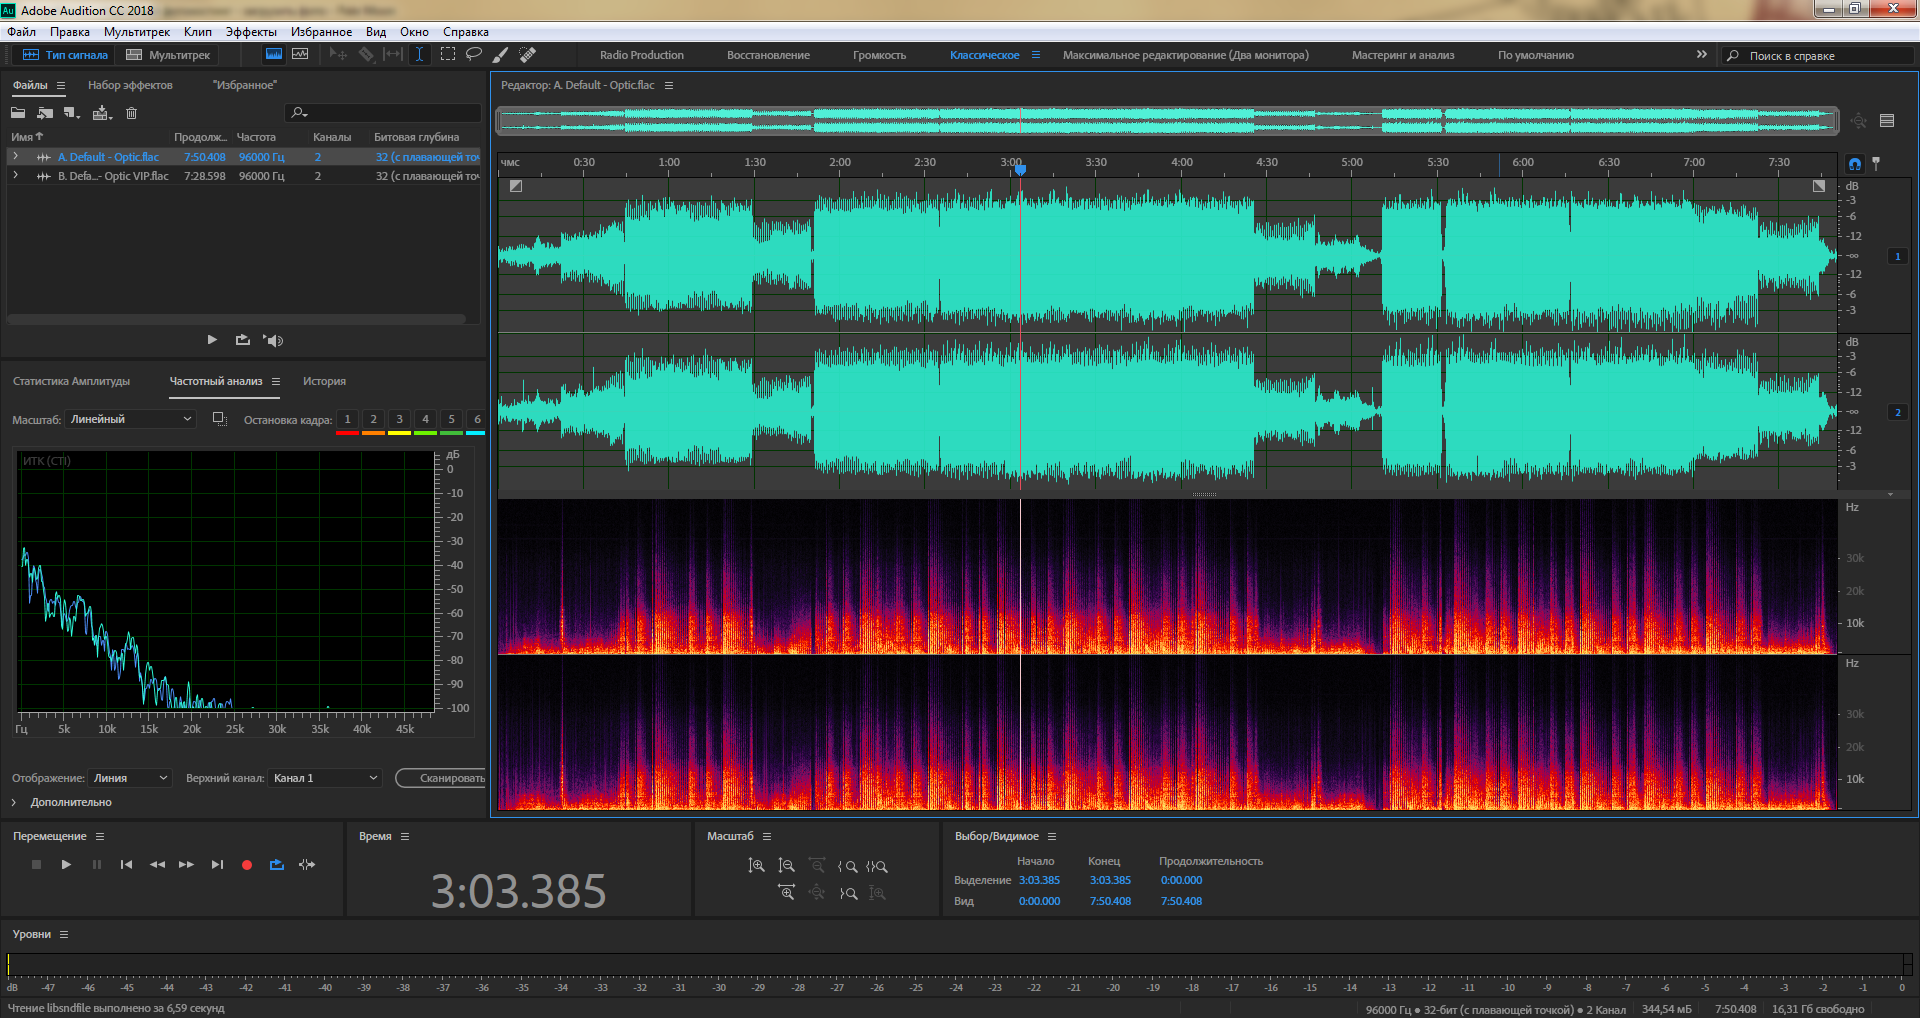Open the Масштаб Линейный dropdown

point(130,420)
